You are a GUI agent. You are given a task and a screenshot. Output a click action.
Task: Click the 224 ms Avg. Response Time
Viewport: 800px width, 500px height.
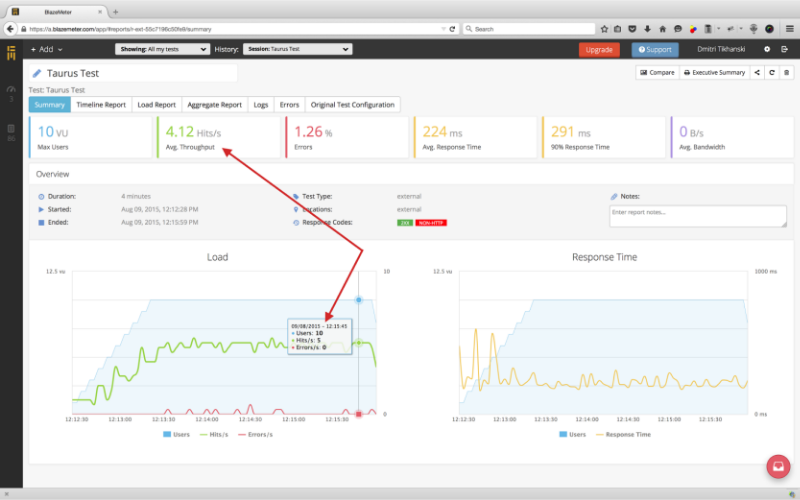tap(442, 132)
